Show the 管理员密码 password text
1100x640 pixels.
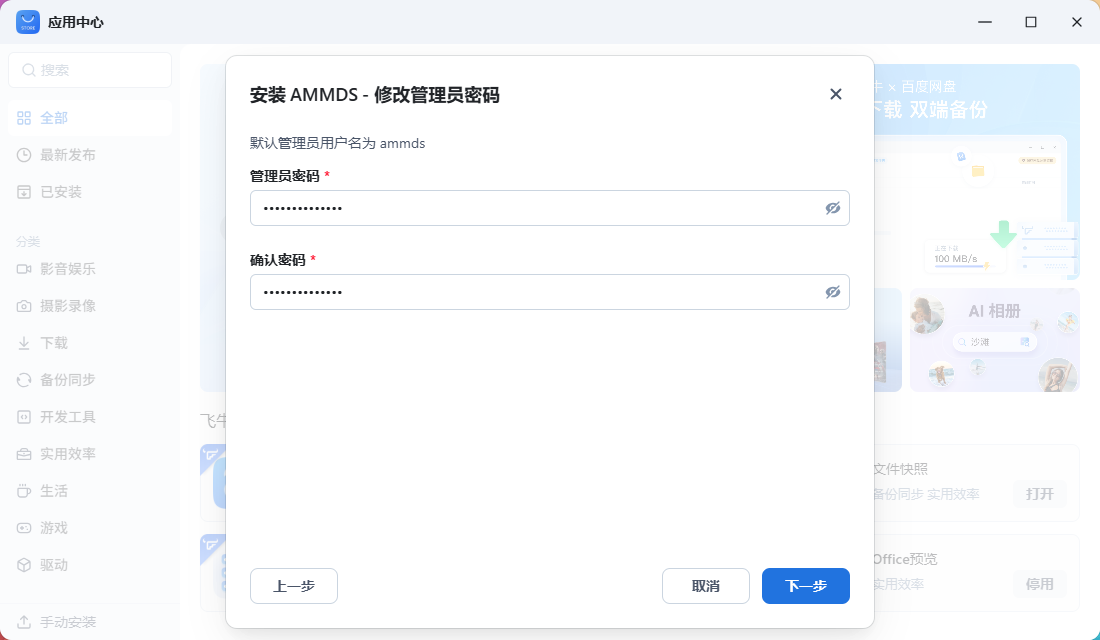(x=833, y=208)
